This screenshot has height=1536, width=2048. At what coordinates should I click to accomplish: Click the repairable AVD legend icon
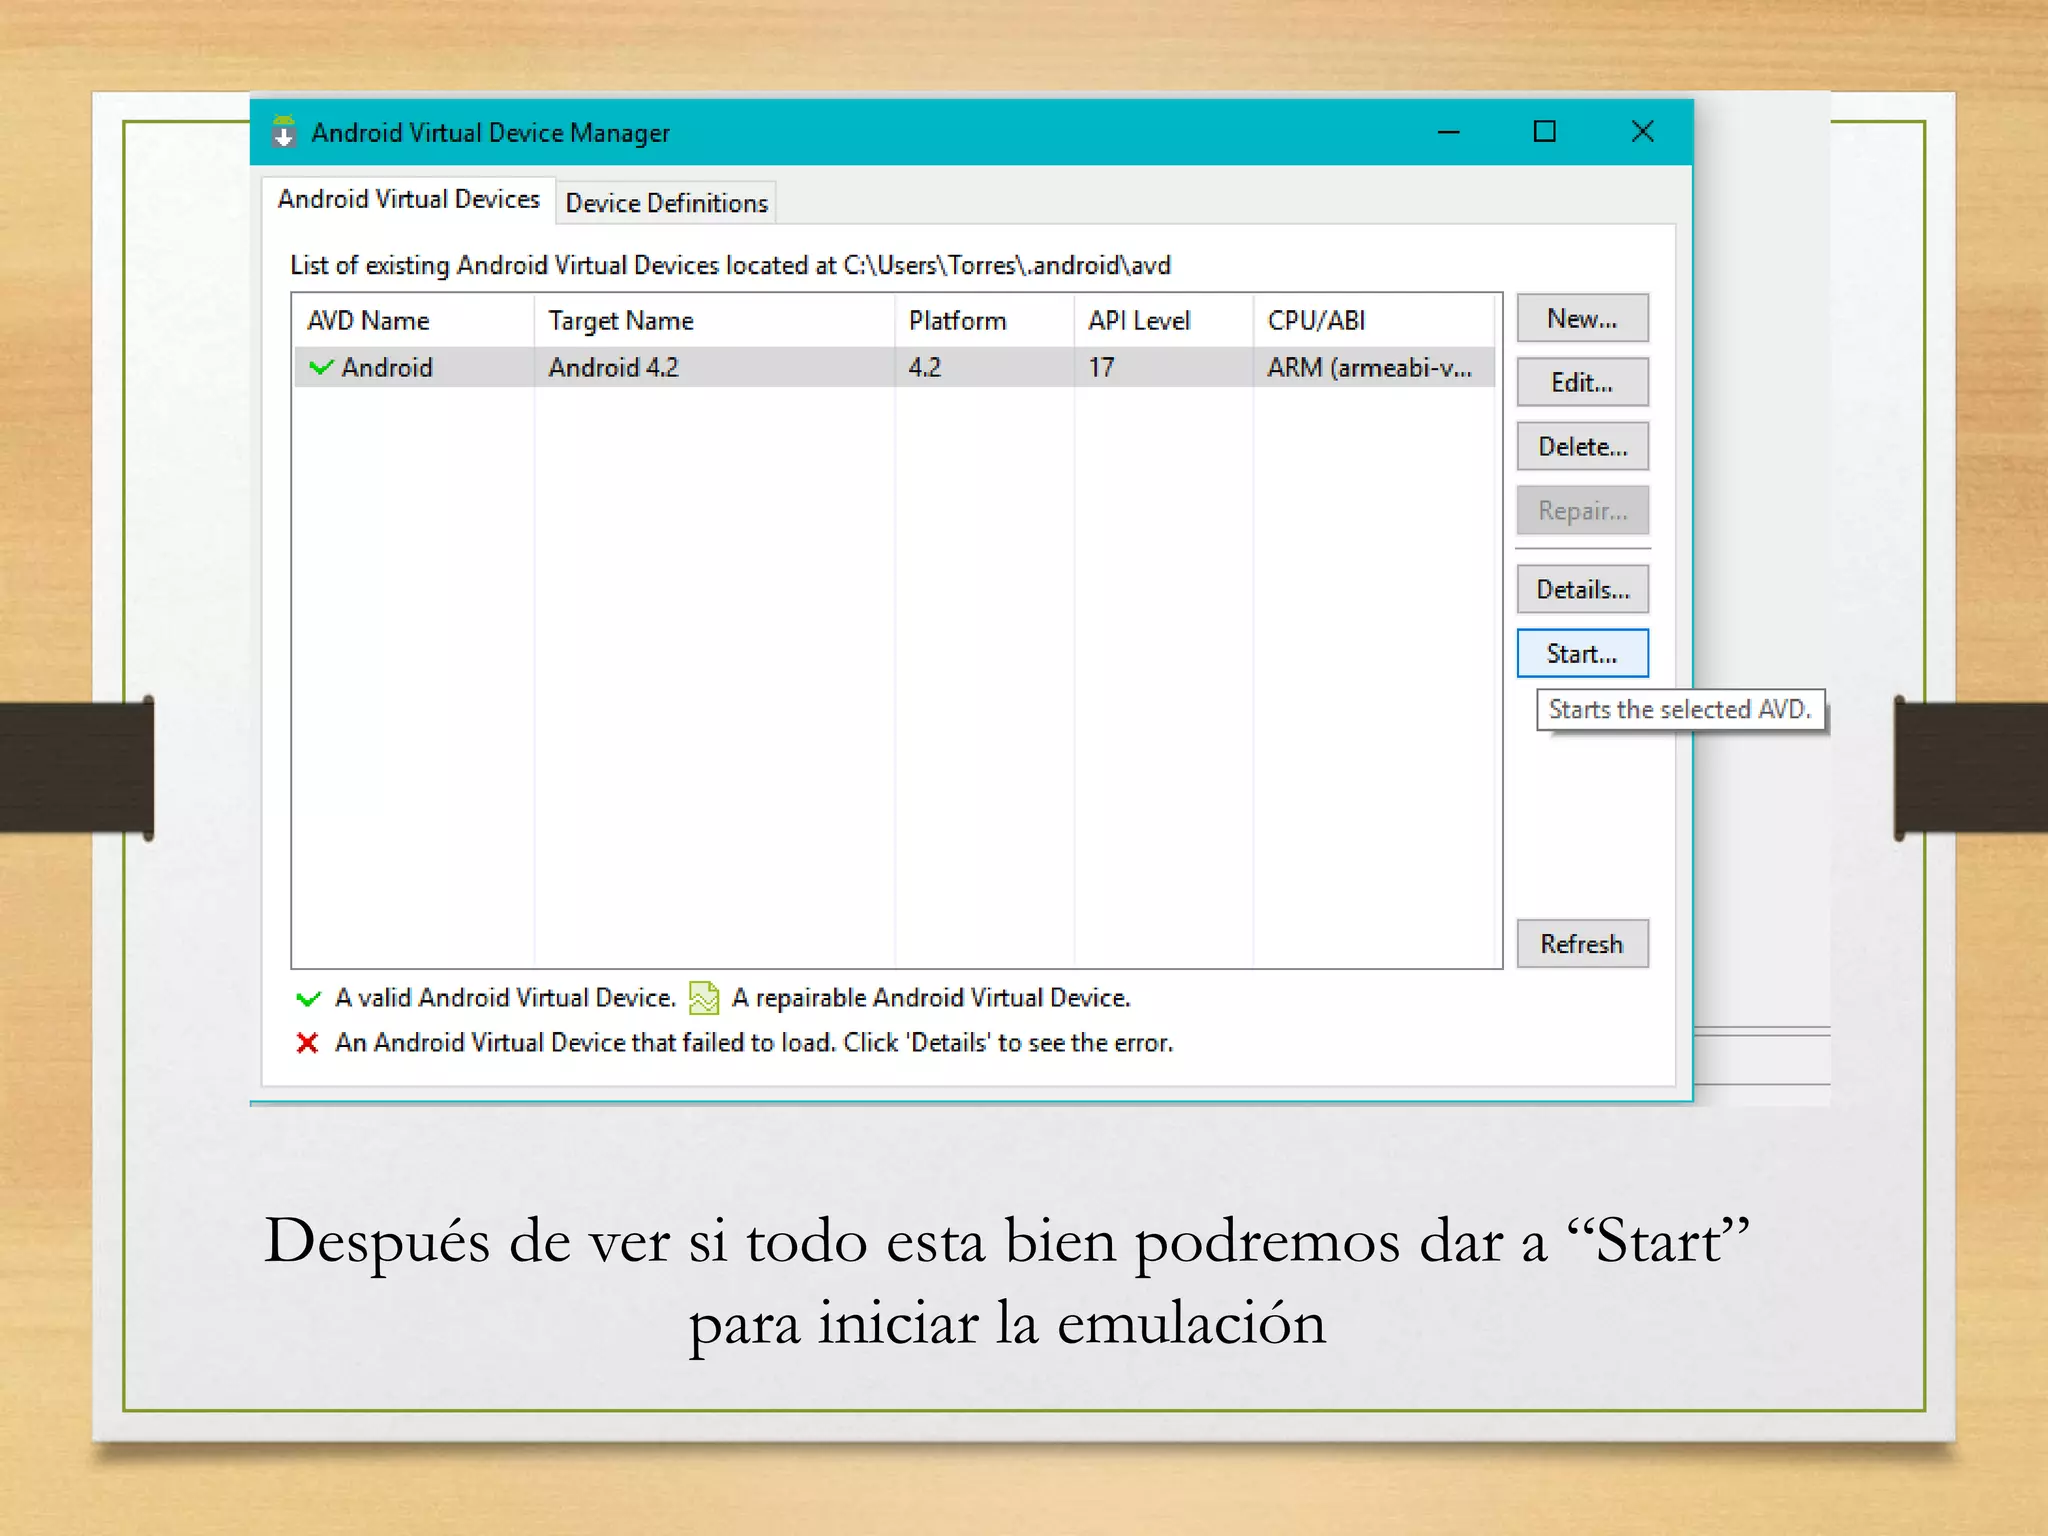[x=704, y=997]
